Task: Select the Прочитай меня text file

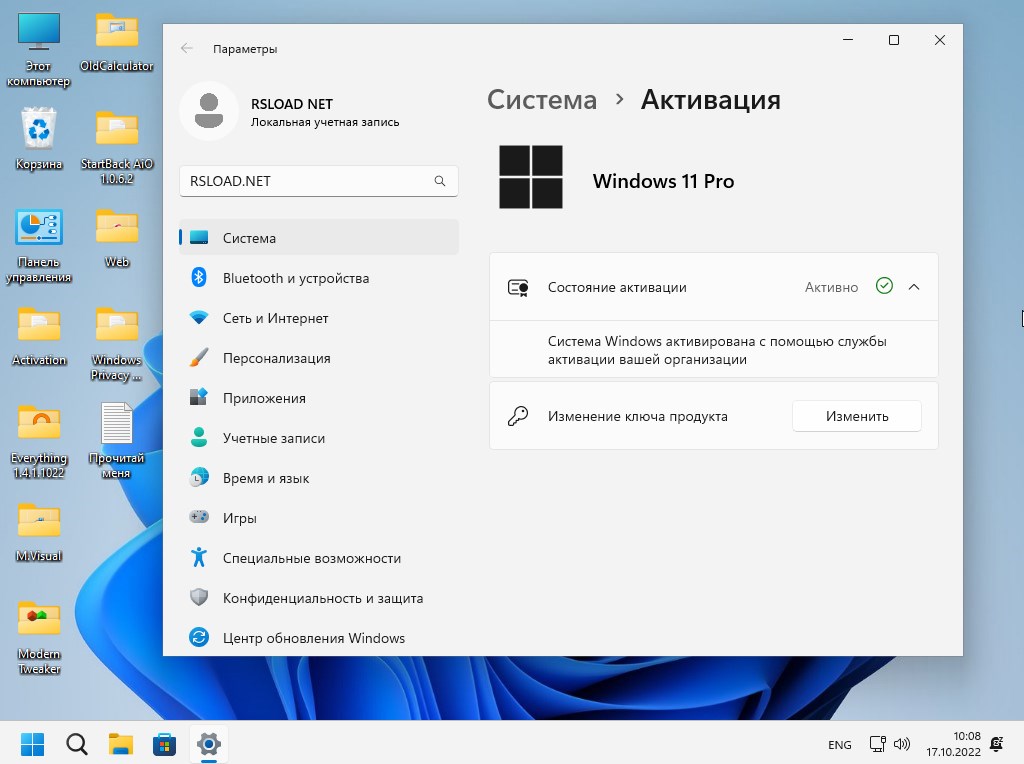Action: pos(117,441)
